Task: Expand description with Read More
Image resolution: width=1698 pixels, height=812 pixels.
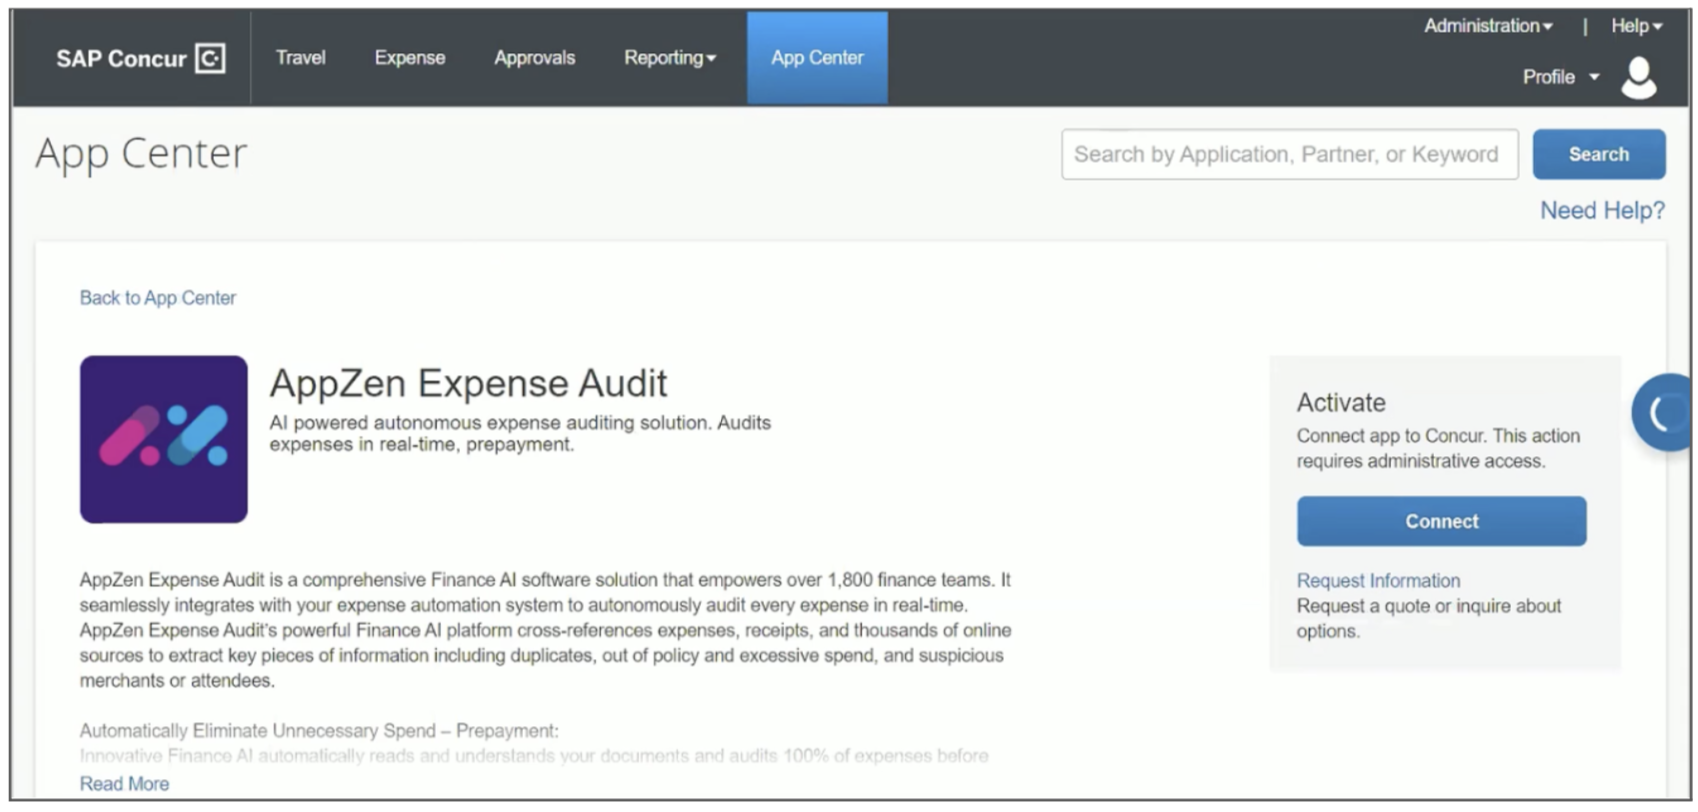Action: tap(124, 784)
